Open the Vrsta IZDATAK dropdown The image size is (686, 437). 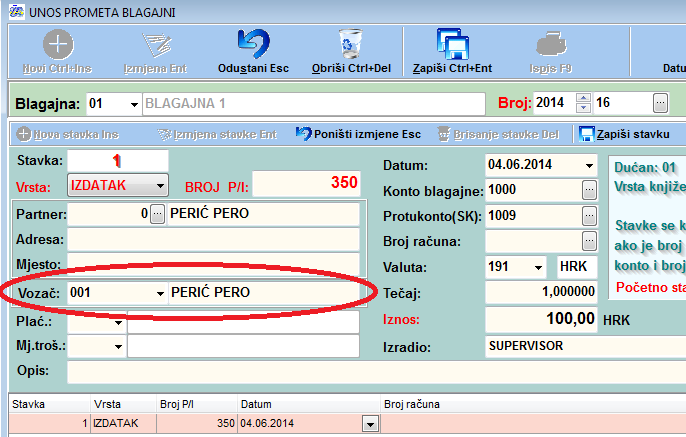pos(161,186)
